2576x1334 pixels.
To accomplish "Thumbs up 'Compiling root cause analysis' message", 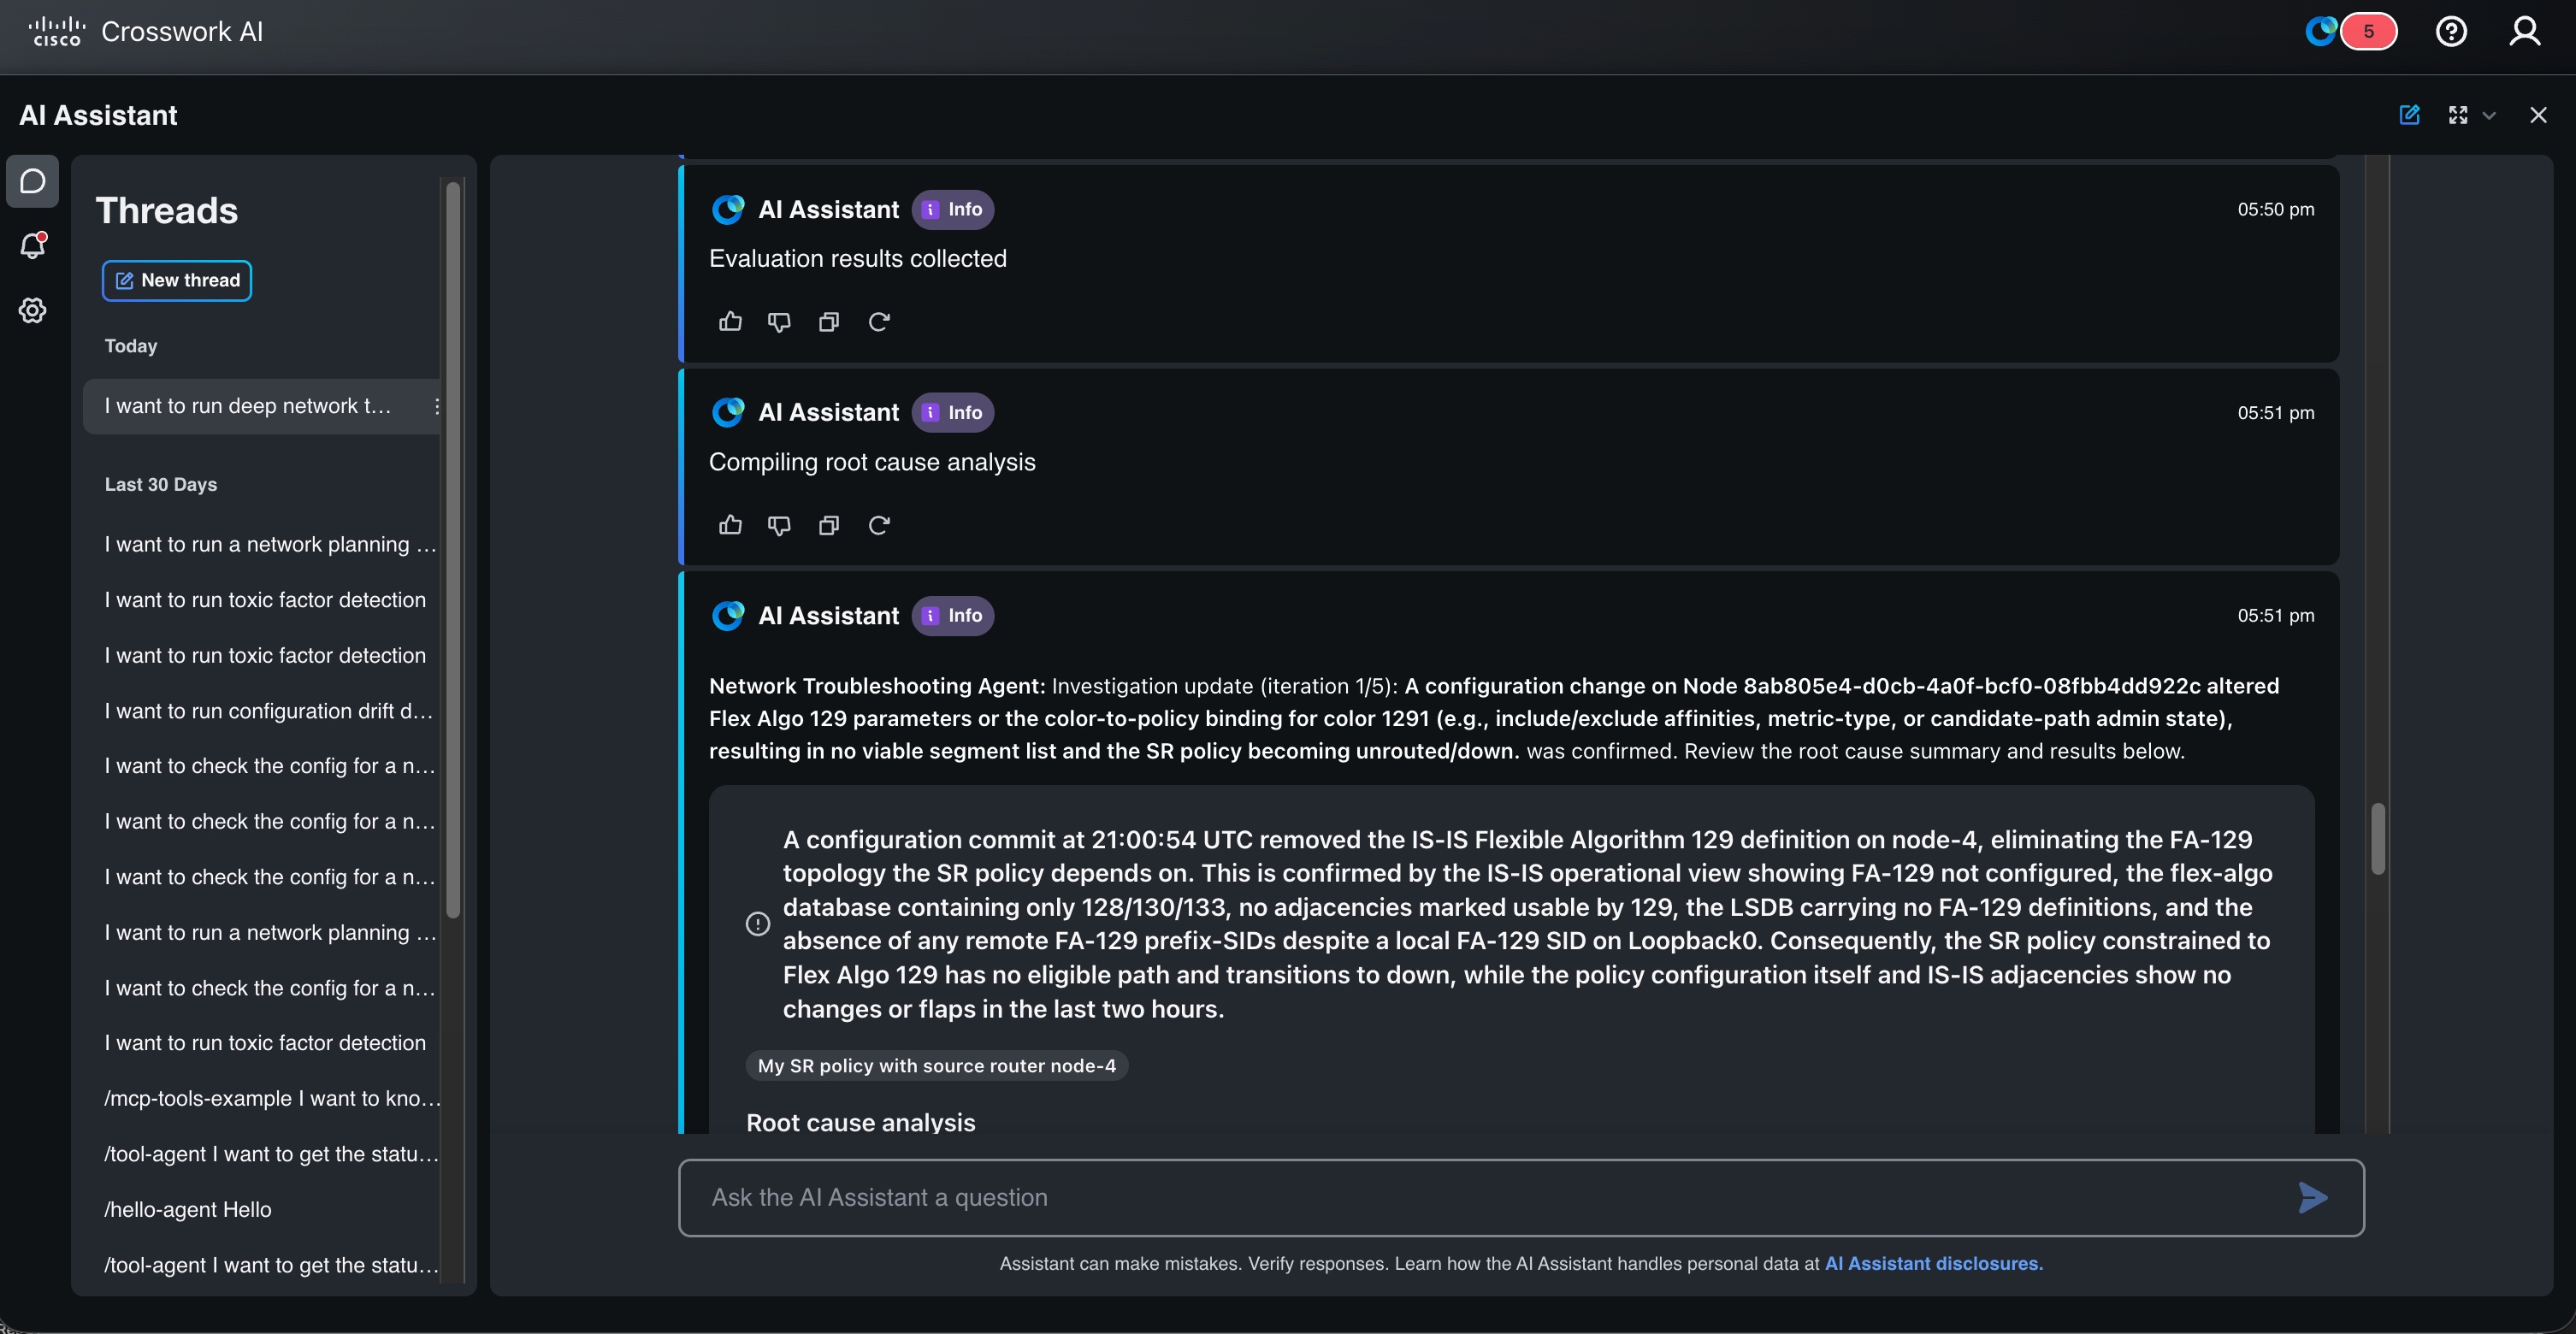I will 730,525.
